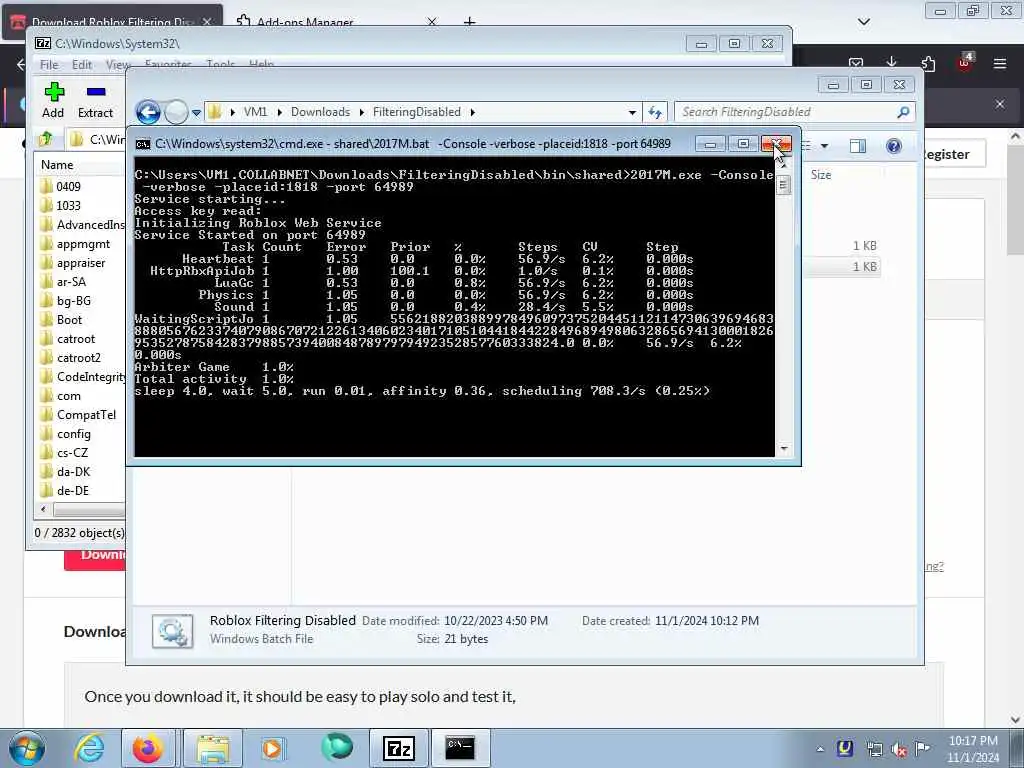1024x768 pixels.
Task: Launch Internet Explorer from the taskbar
Action: pyautogui.click(x=88, y=748)
